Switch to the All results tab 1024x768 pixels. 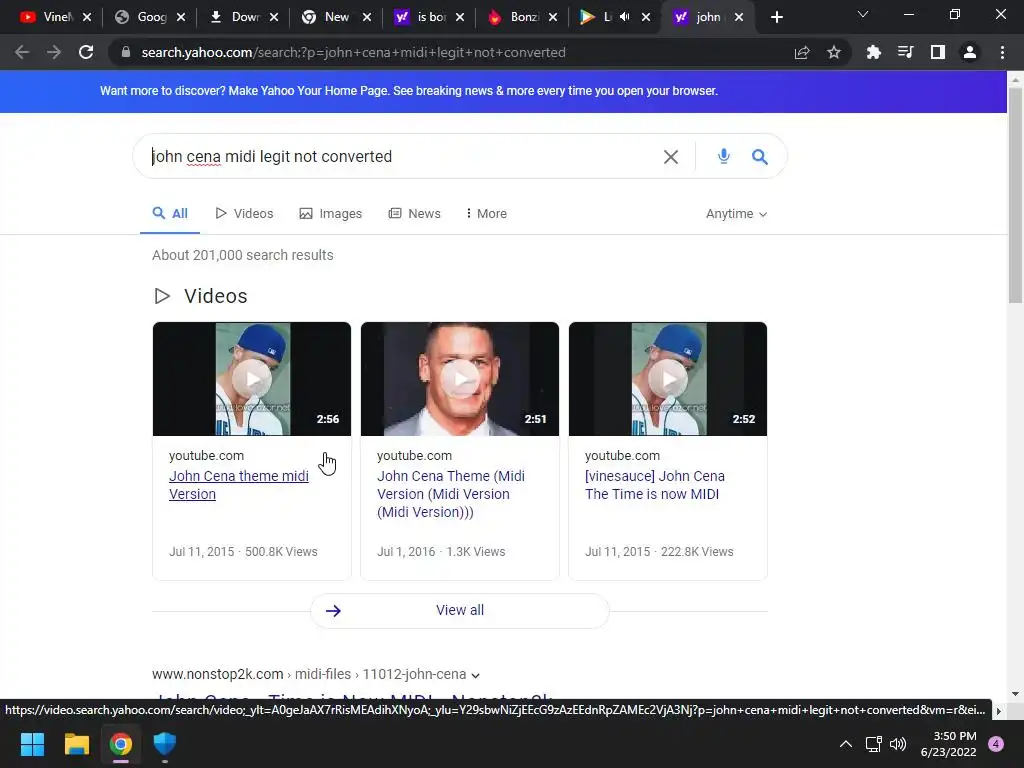coord(170,214)
